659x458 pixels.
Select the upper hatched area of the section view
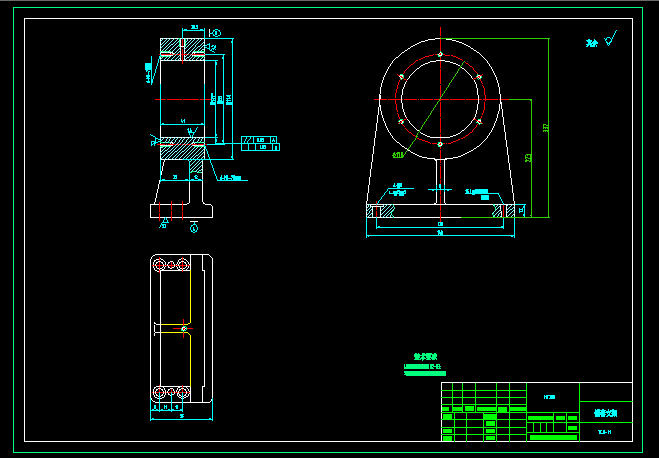click(182, 49)
